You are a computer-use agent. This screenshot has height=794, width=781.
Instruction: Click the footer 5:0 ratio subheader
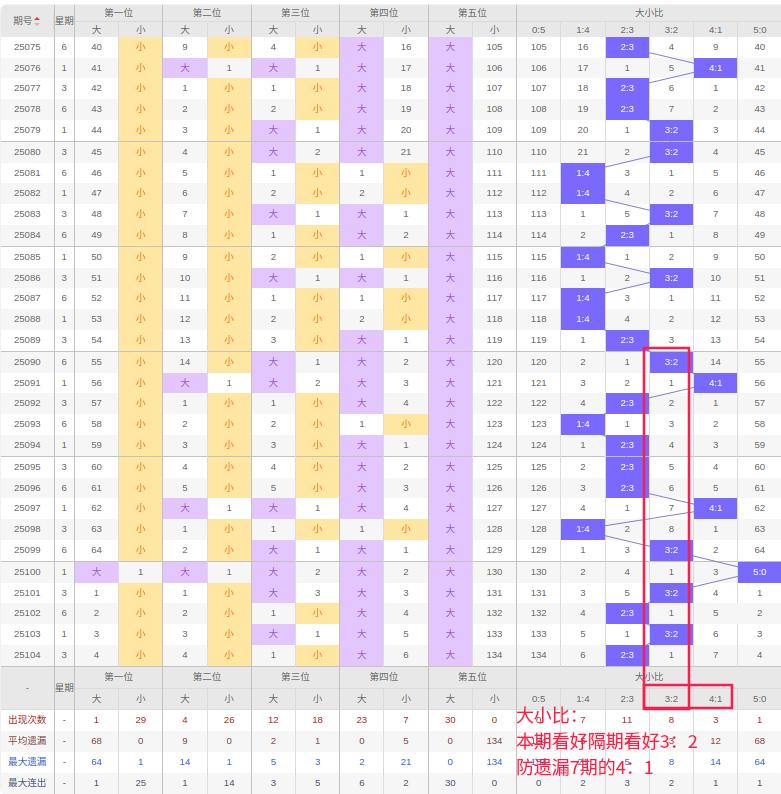pyautogui.click(x=759, y=699)
